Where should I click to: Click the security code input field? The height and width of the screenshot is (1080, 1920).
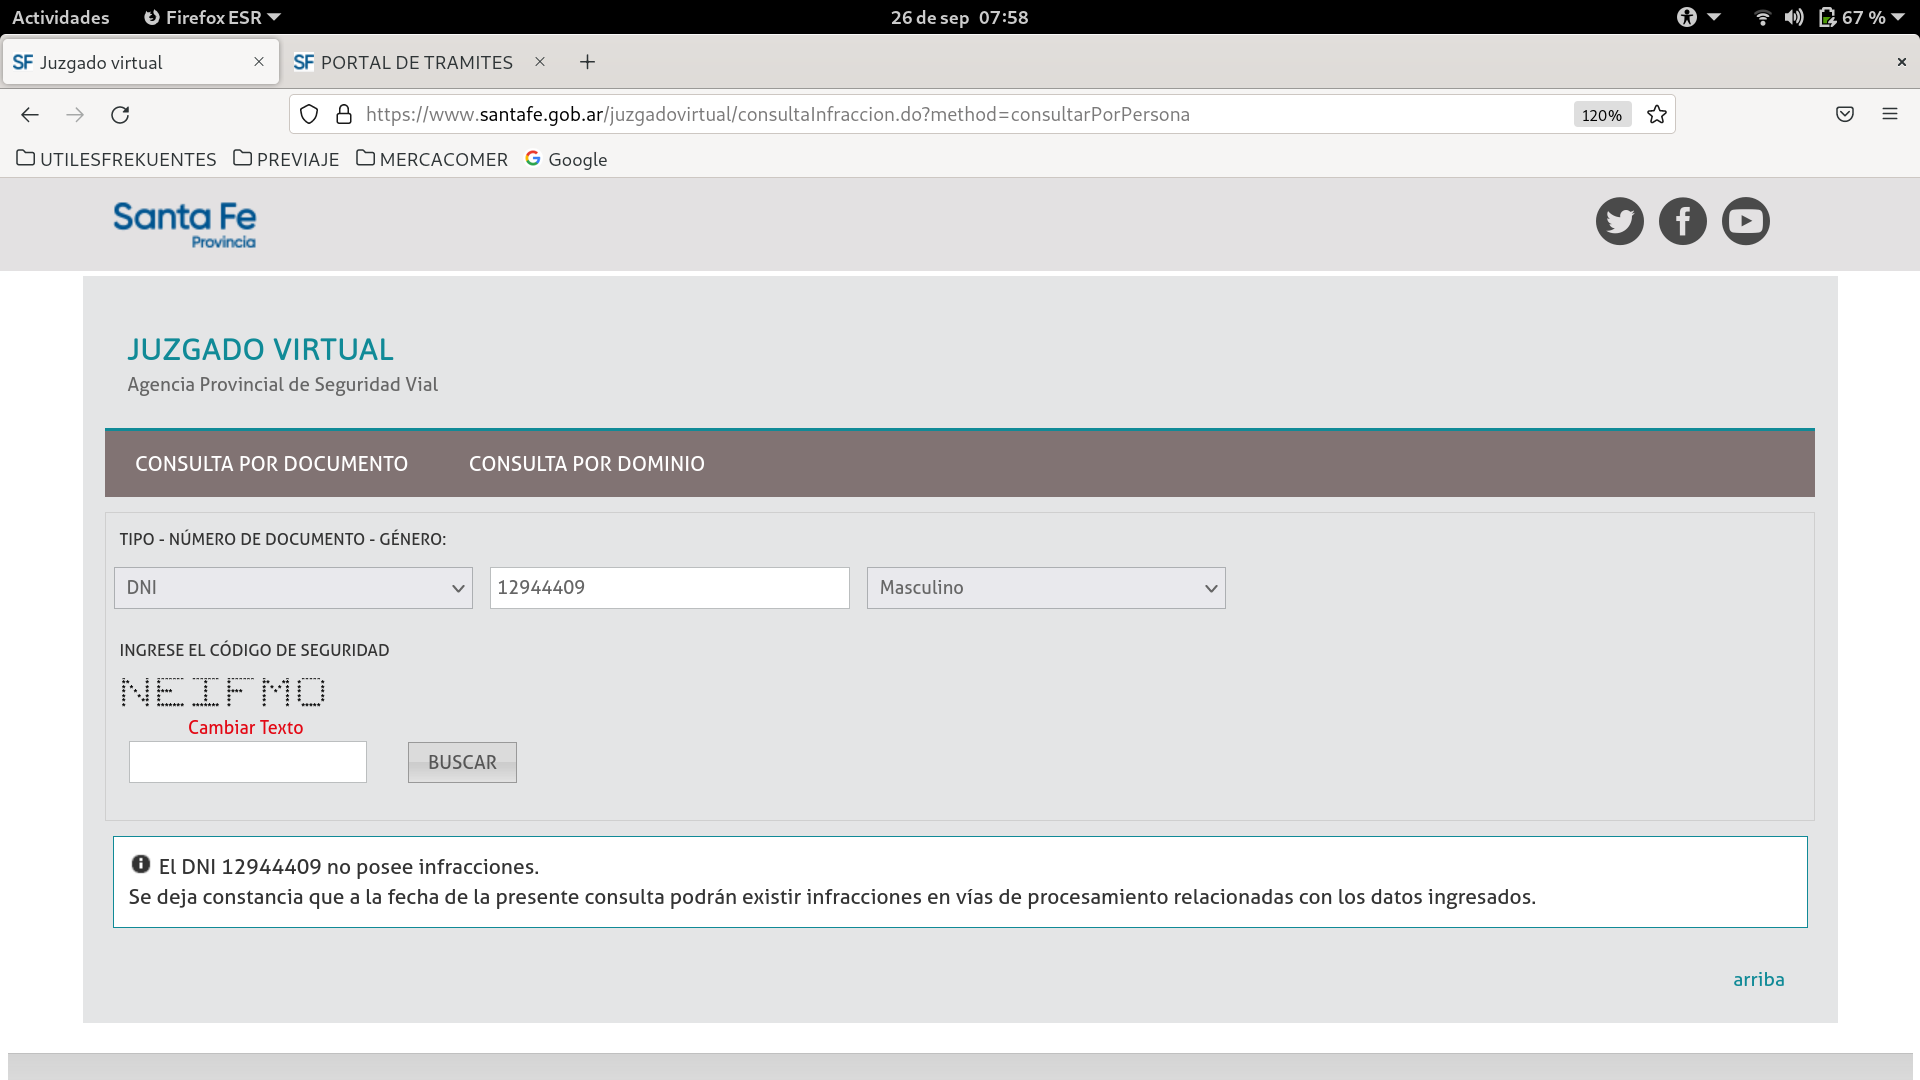[x=247, y=762]
